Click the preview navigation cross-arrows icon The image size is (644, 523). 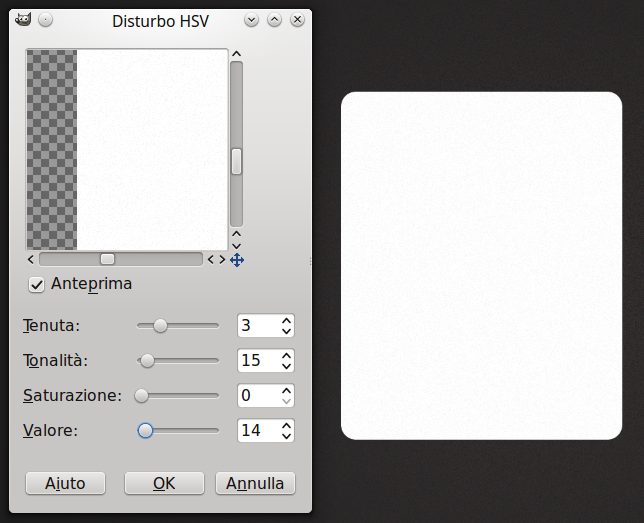click(x=237, y=260)
